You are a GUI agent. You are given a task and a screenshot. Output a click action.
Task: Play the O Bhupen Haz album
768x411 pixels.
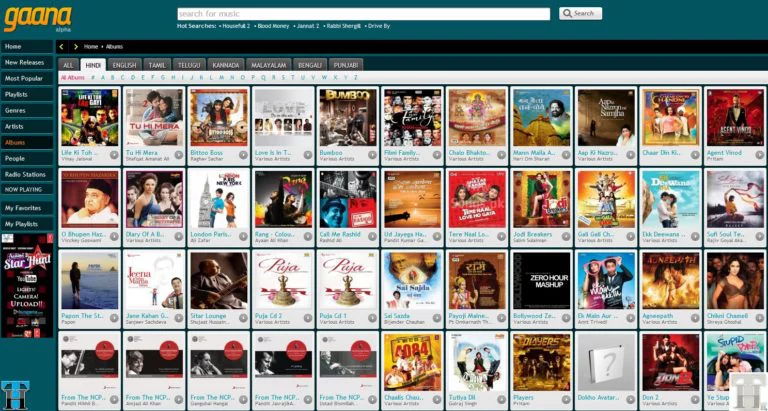coord(114,236)
